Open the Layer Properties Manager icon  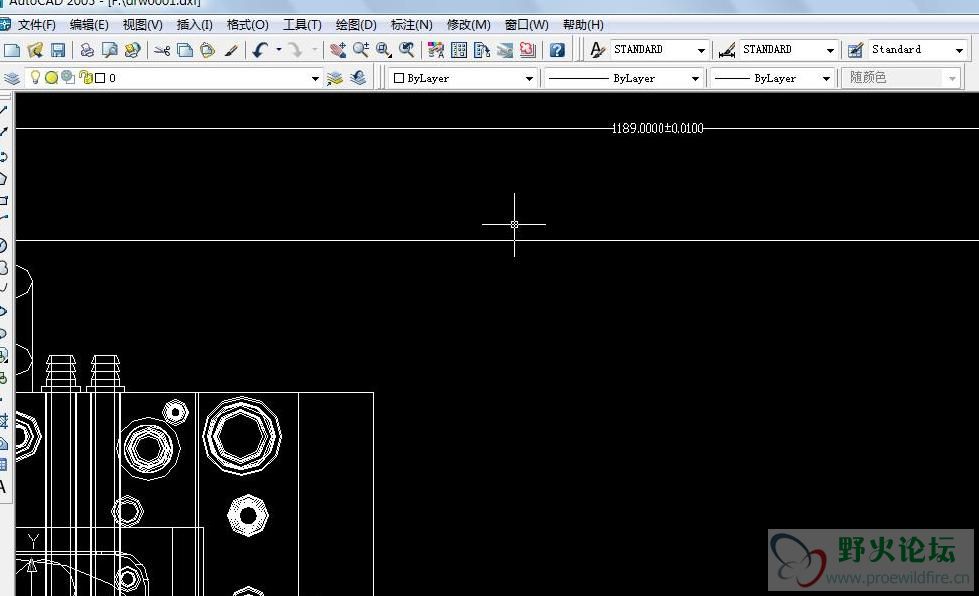(x=12, y=78)
